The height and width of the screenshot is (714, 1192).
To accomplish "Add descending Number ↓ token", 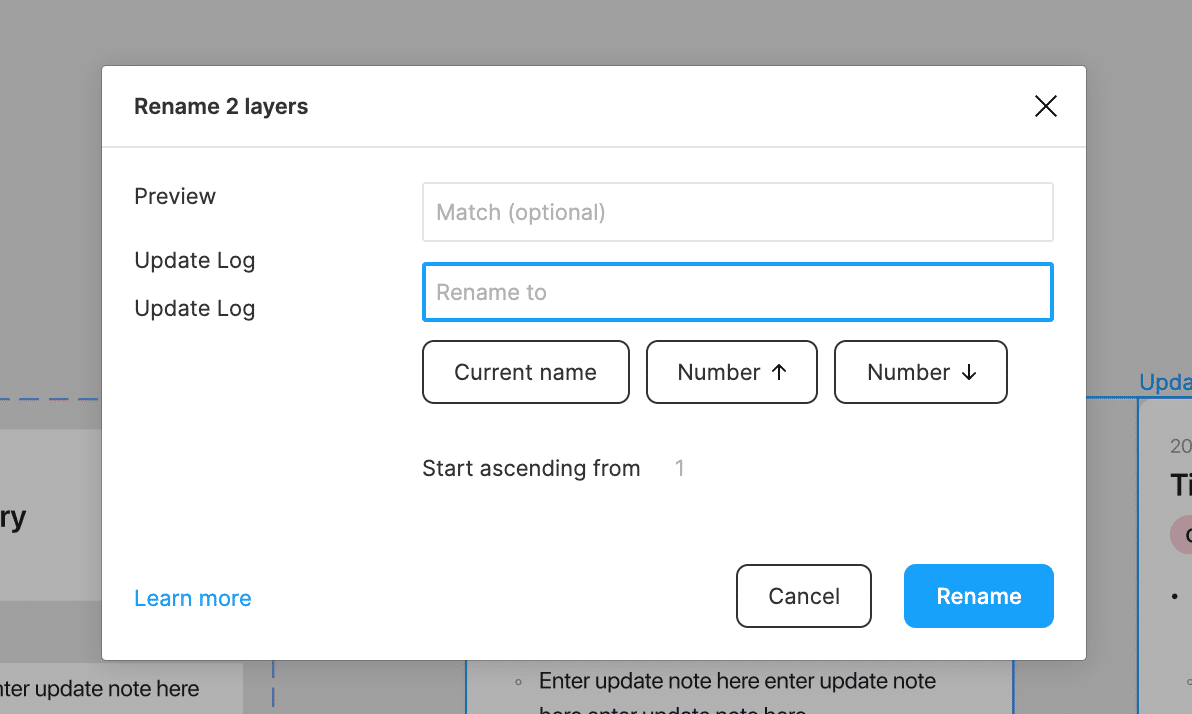I will [920, 372].
